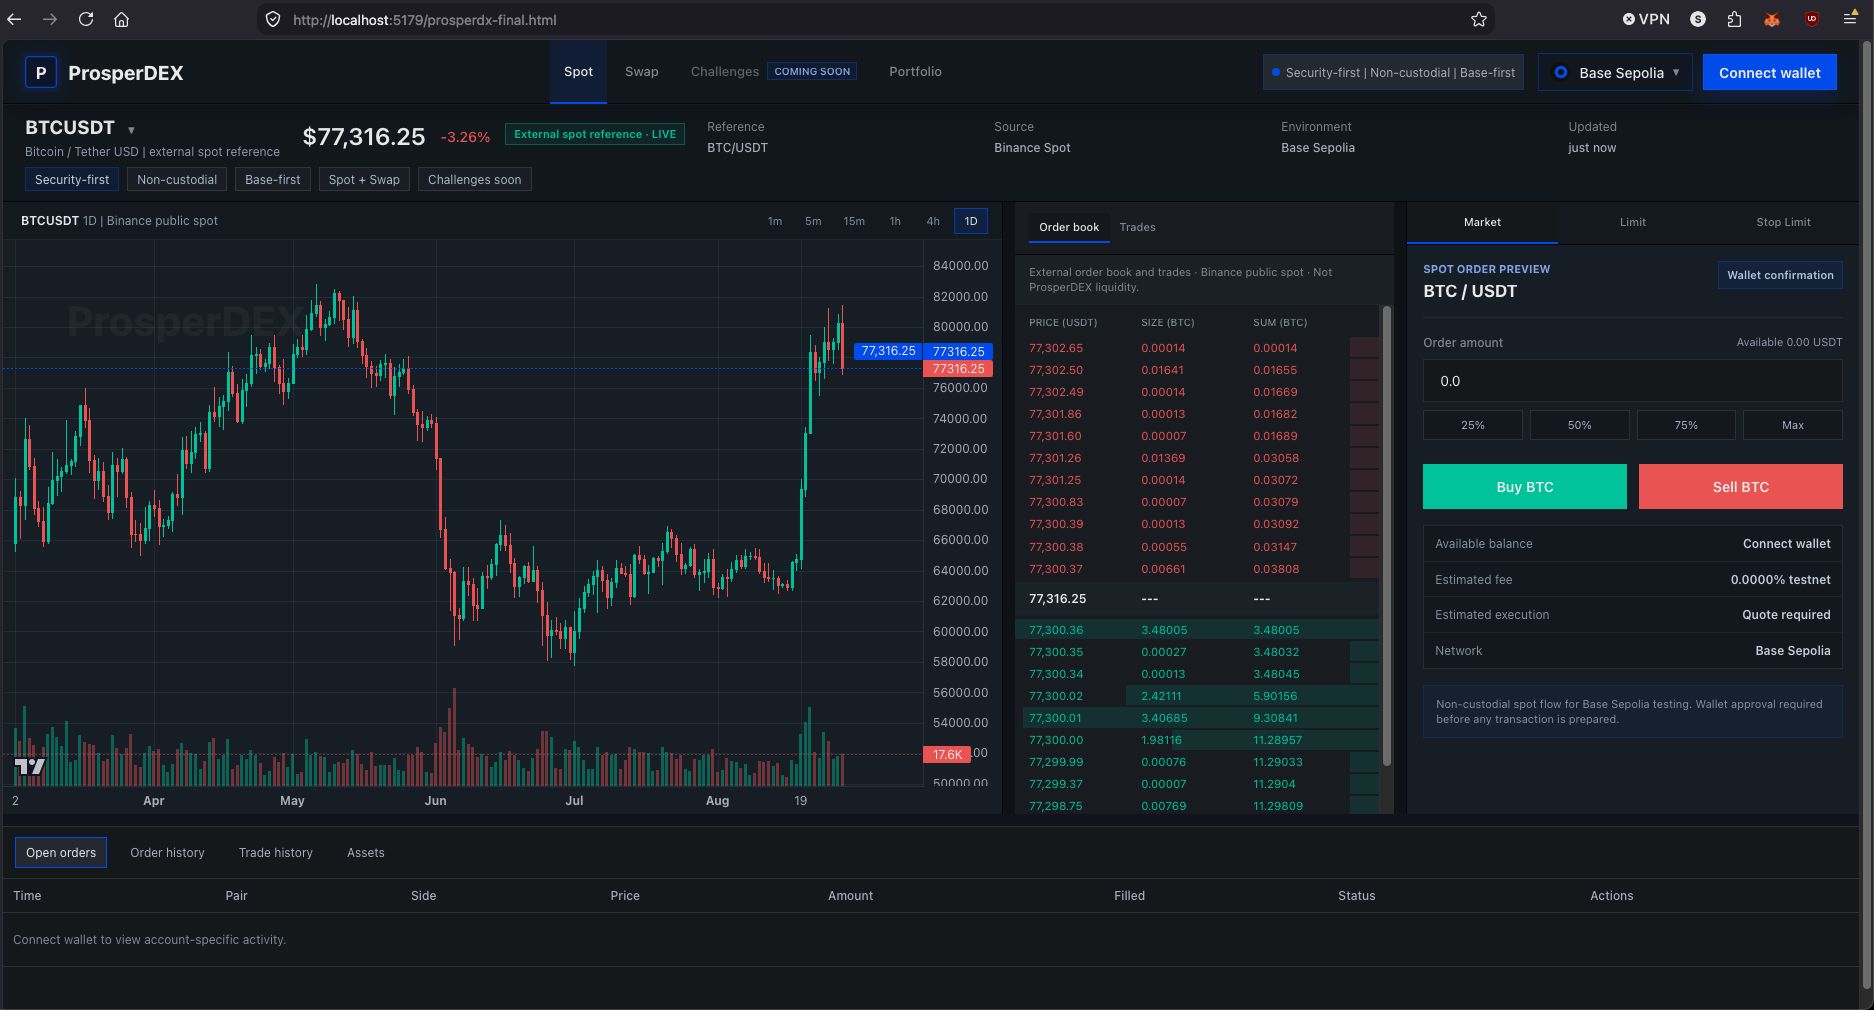Viewport: 1874px width, 1010px height.
Task: Click the ProsperDEX P logo
Action: [x=41, y=73]
